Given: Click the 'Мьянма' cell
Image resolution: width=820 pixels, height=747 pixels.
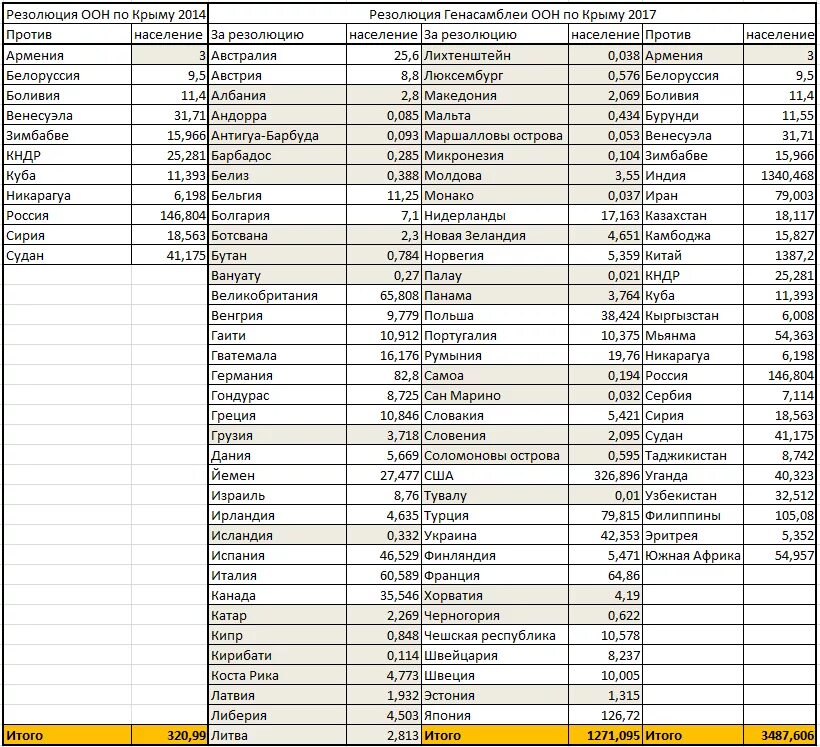Looking at the screenshot, I should point(693,335).
